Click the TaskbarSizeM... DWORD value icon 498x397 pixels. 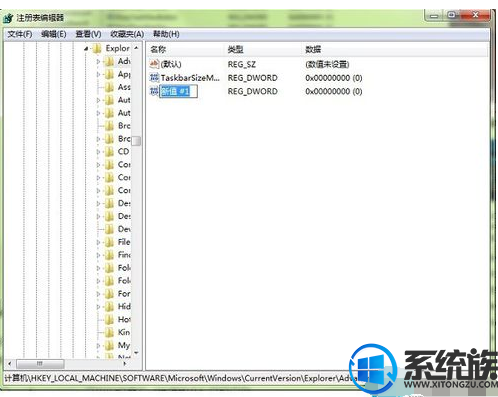pyautogui.click(x=154, y=78)
